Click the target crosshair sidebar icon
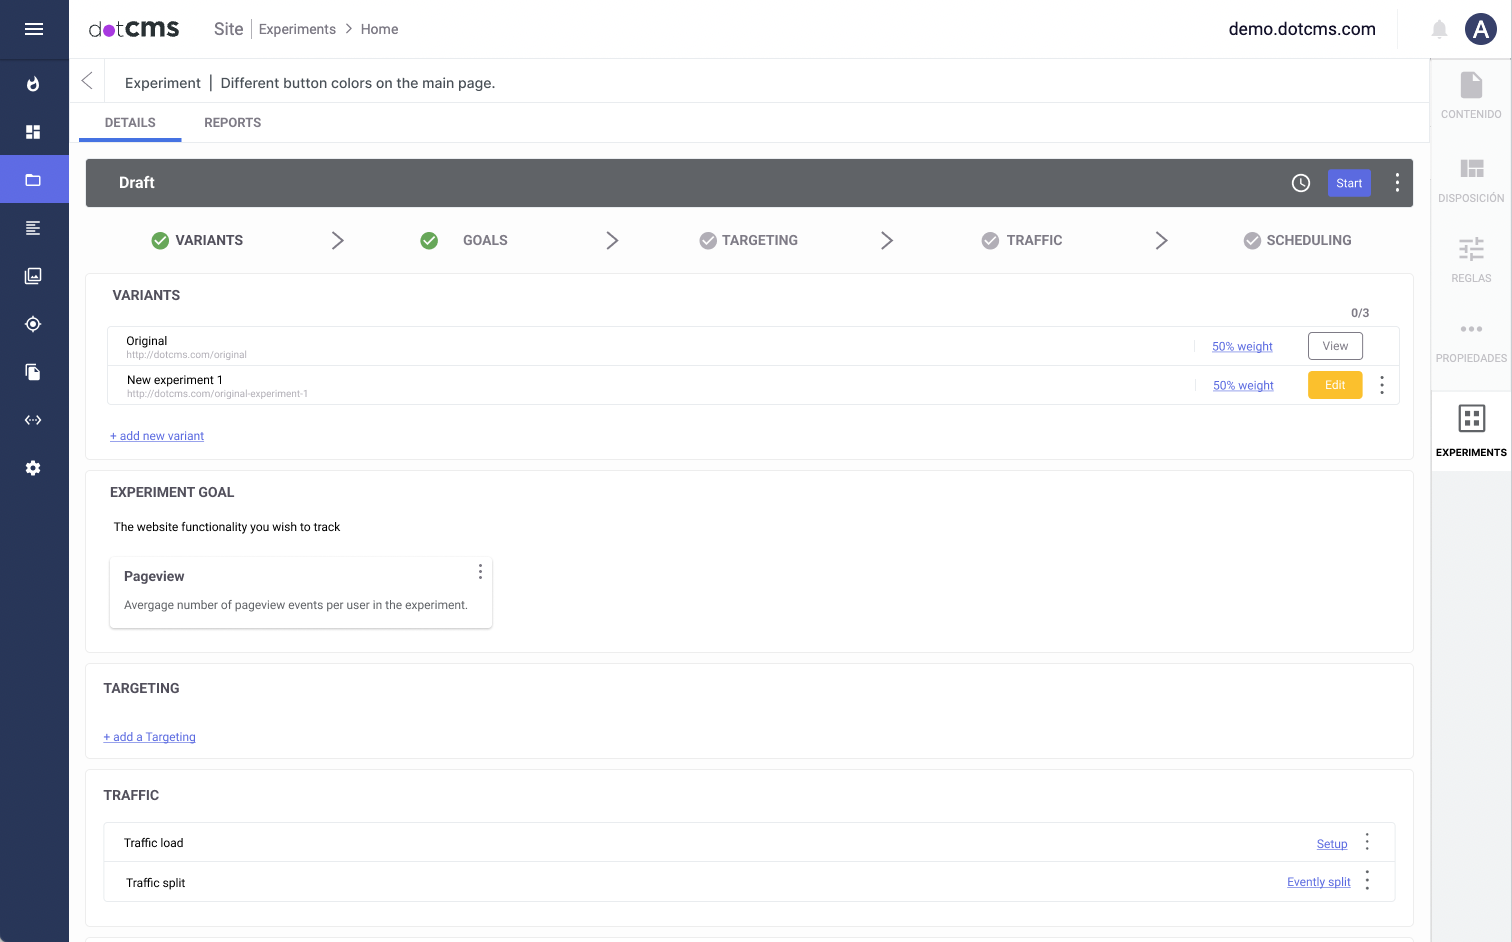 click(x=33, y=324)
